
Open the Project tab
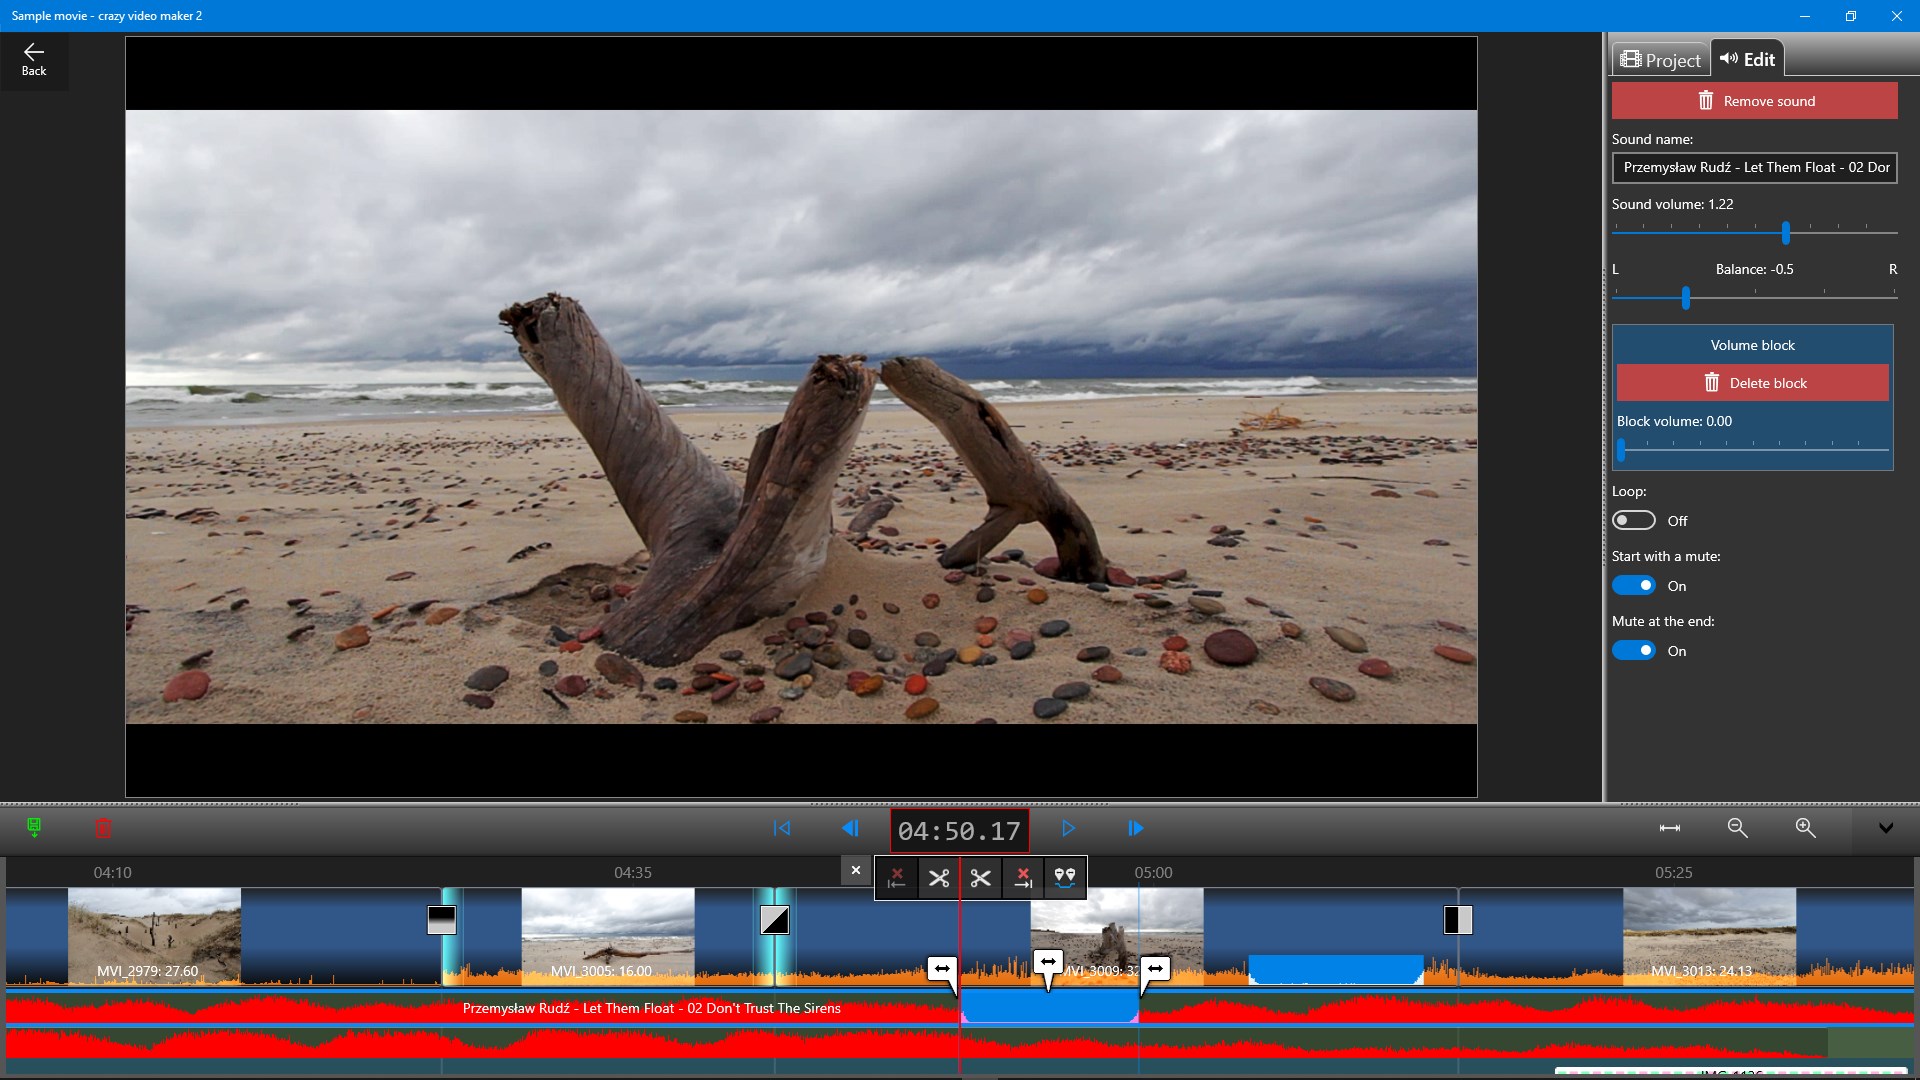click(x=1660, y=60)
